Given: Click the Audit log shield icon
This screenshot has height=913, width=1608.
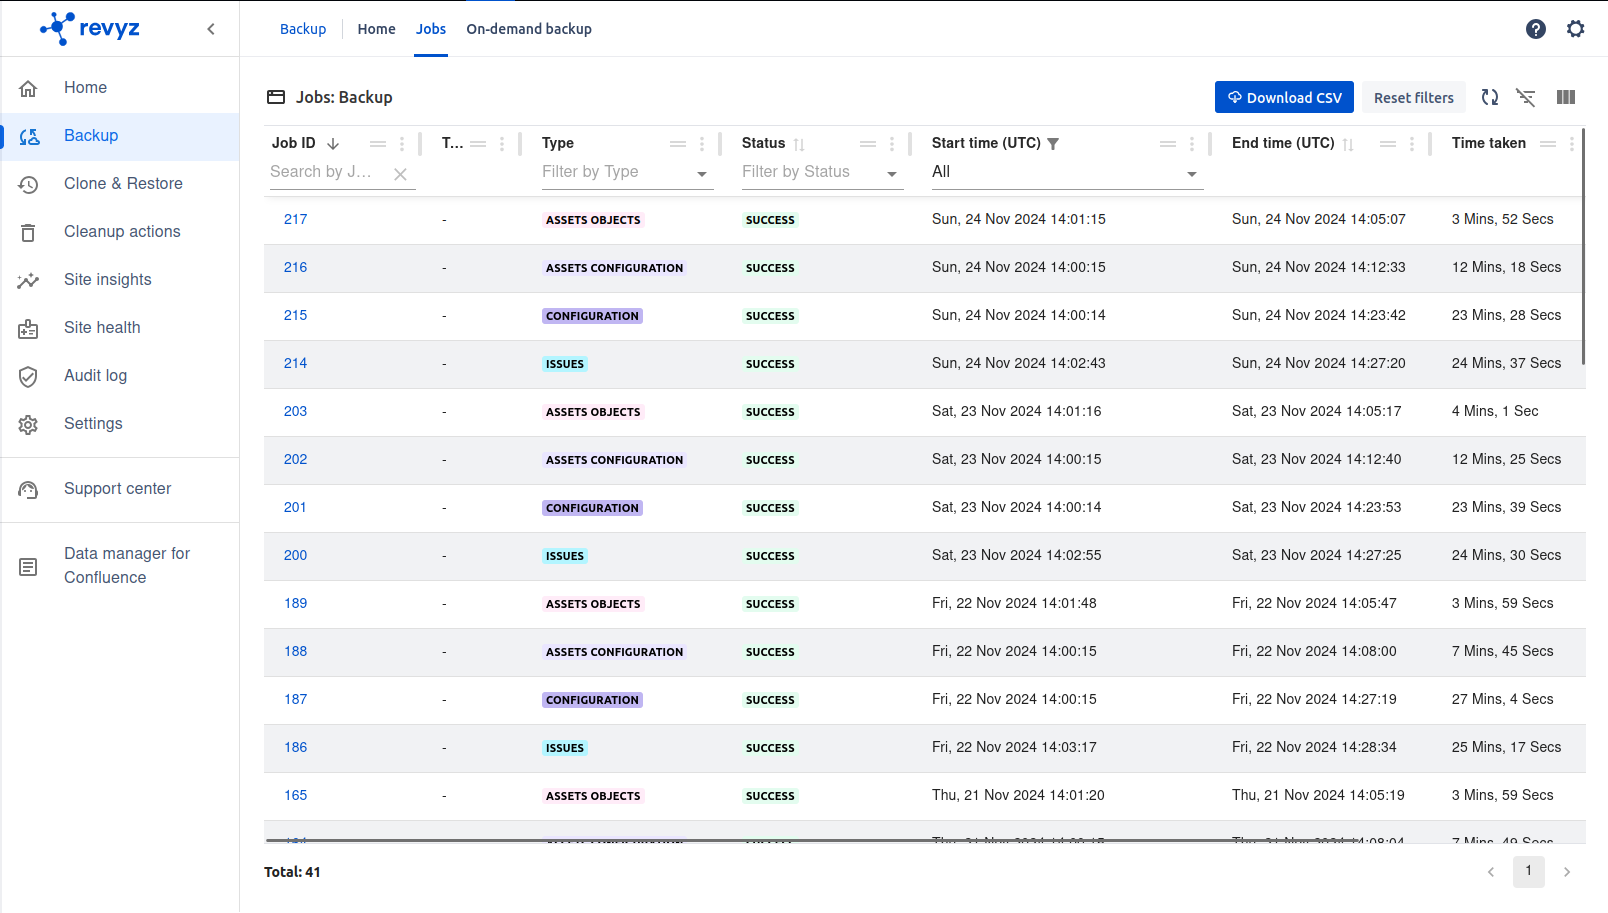Looking at the screenshot, I should (x=28, y=376).
